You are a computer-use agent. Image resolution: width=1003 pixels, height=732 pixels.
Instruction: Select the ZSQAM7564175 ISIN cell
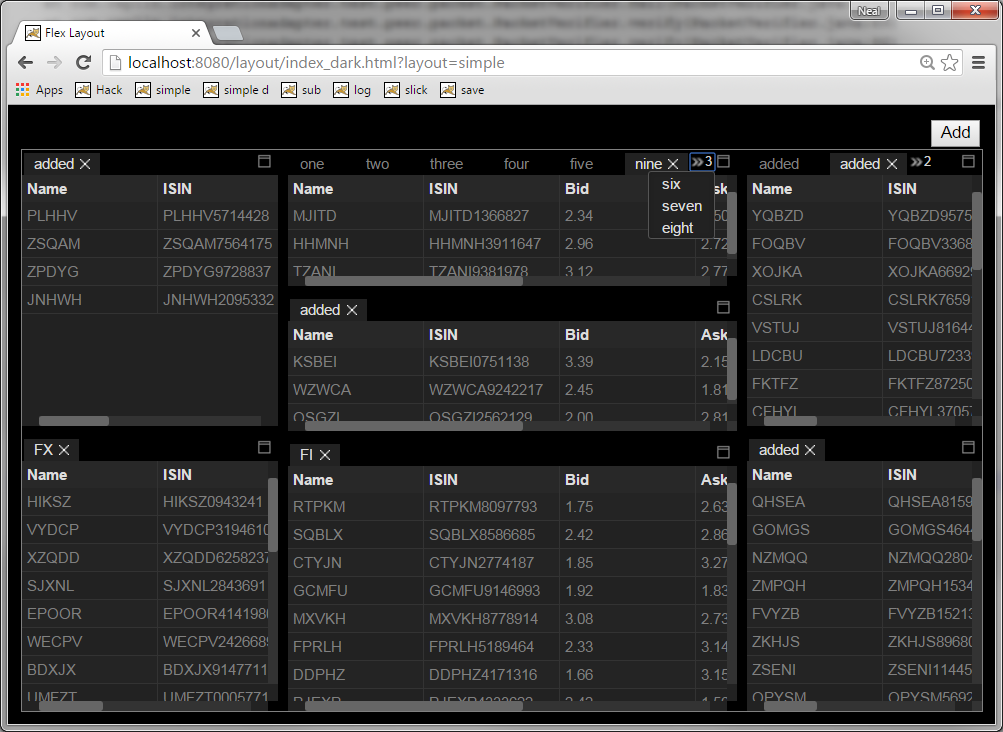[217, 244]
